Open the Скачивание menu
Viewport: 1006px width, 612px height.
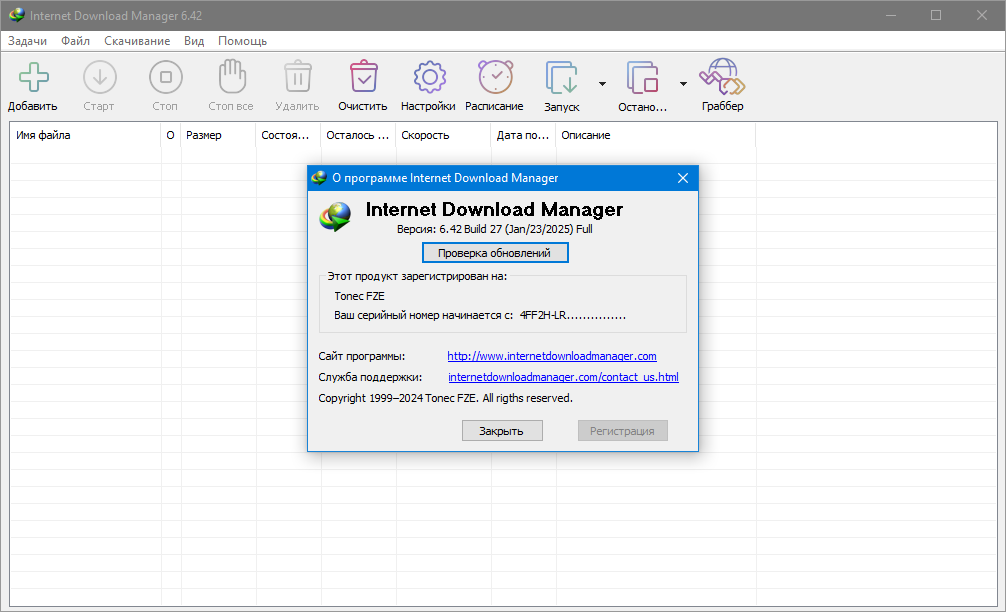[x=137, y=41]
